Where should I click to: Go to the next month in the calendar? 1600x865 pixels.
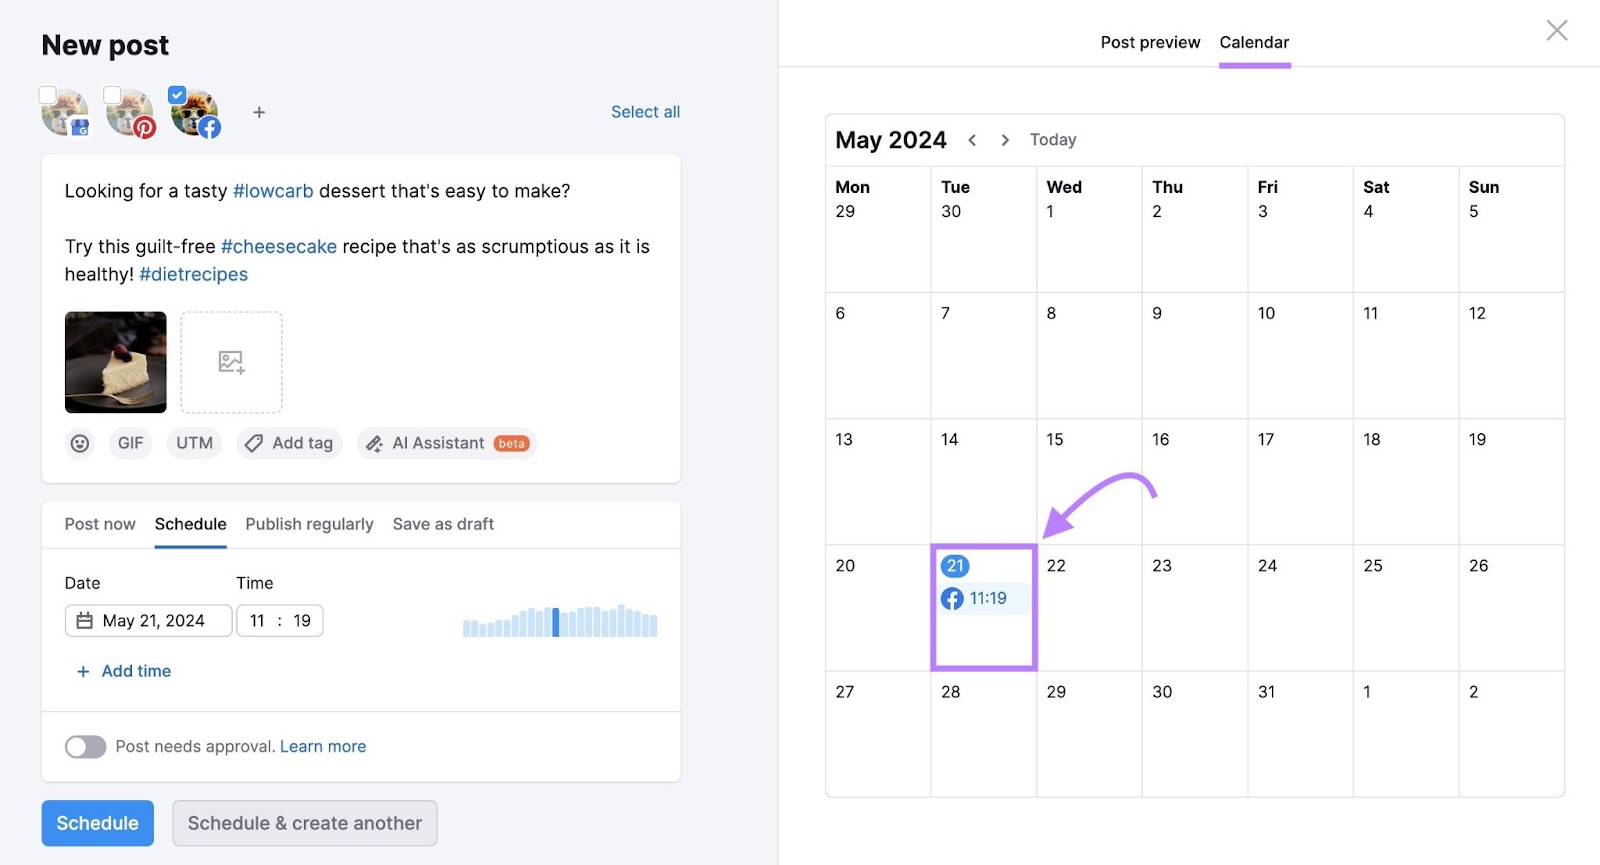1005,140
